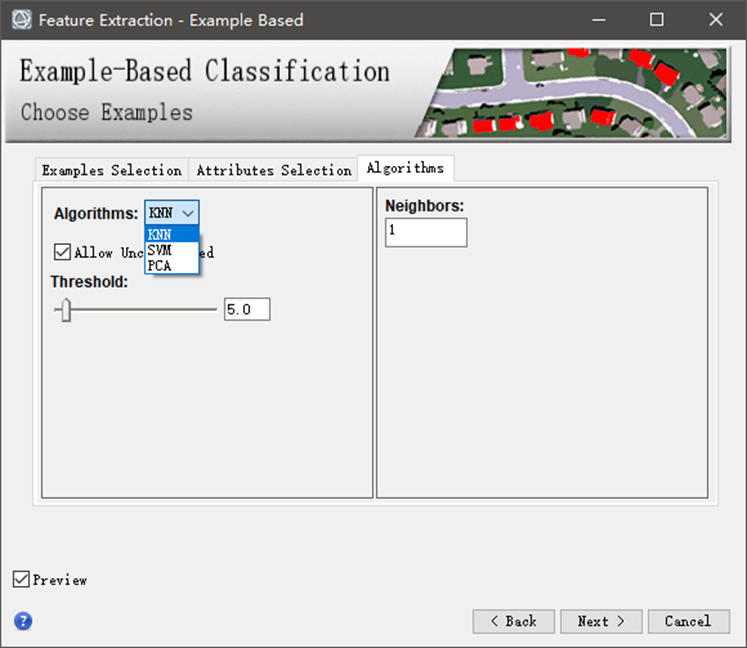The width and height of the screenshot is (747, 648).
Task: Choose SVM in the algorithm dropdown list
Action: tap(172, 250)
